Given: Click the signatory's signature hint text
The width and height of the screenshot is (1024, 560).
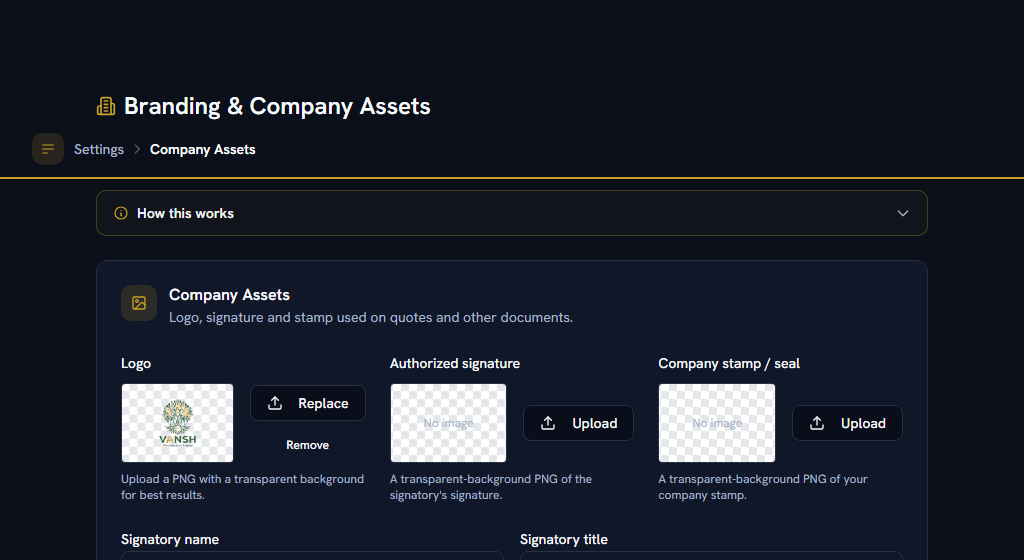Looking at the screenshot, I should 490,487.
